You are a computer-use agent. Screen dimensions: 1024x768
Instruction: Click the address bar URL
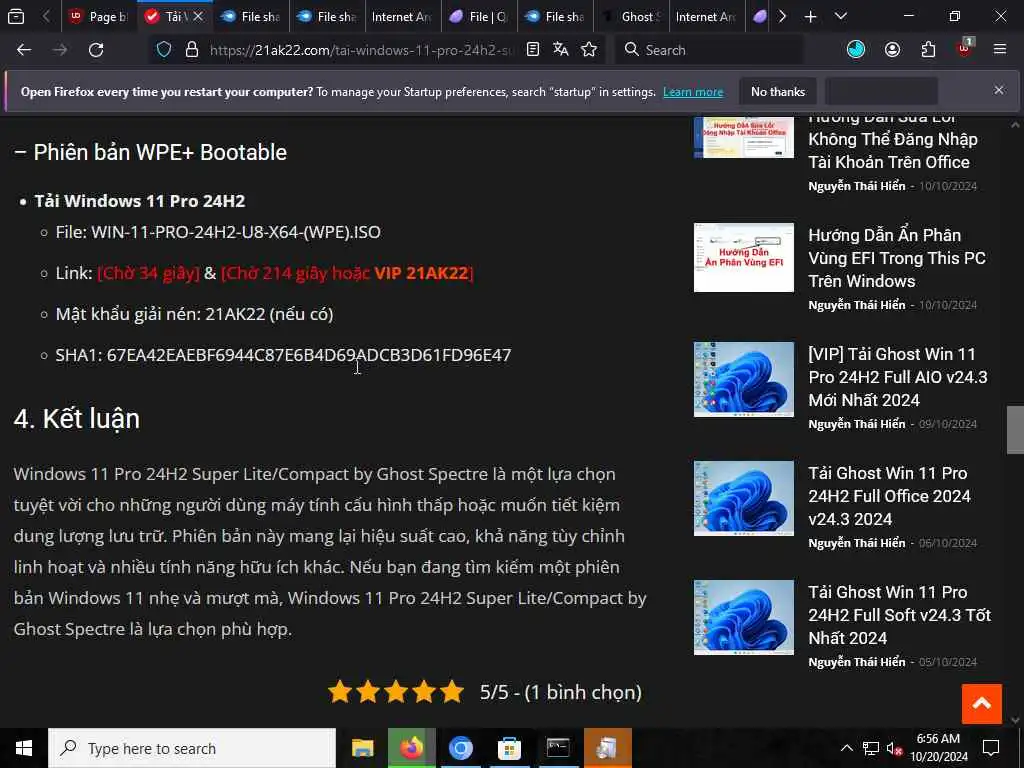point(361,50)
